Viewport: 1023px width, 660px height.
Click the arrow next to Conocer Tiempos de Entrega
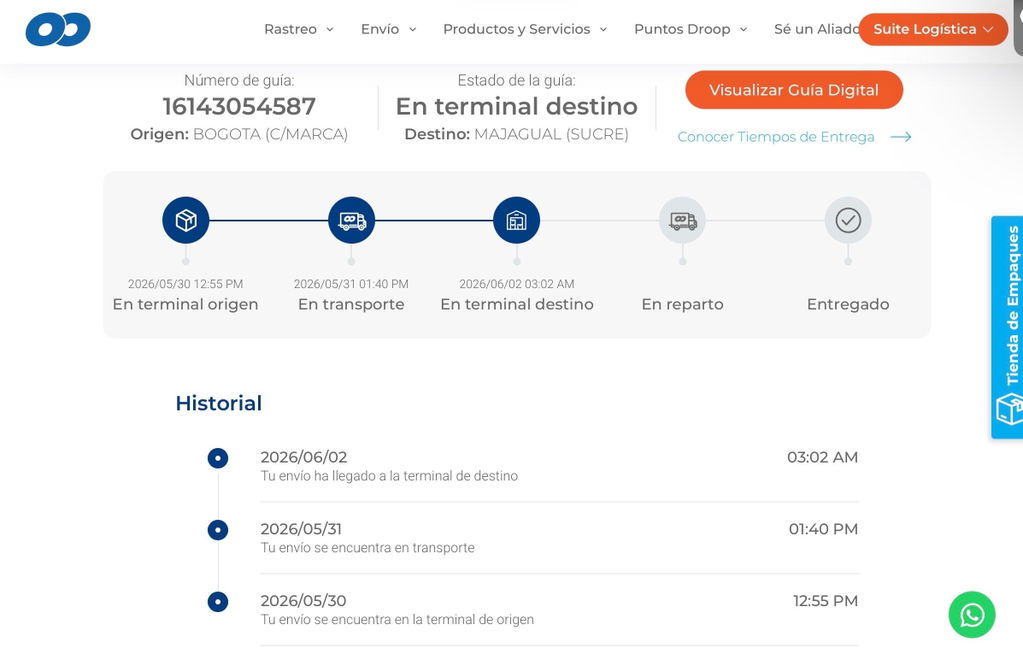[901, 137]
